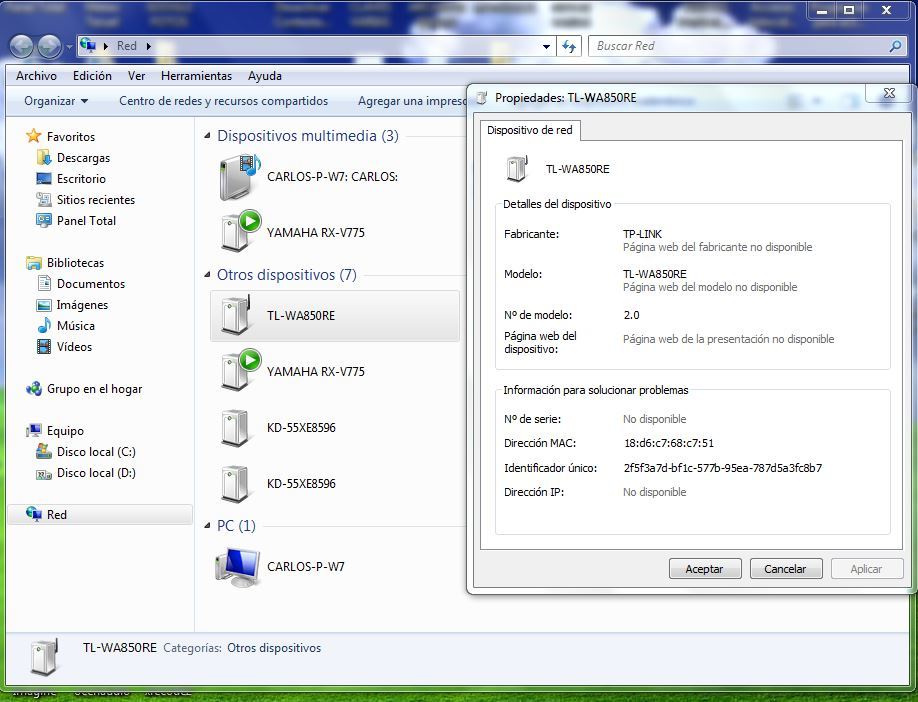Open Panel Total in Favoritos sidebar
This screenshot has height=702, width=918.
tap(86, 221)
